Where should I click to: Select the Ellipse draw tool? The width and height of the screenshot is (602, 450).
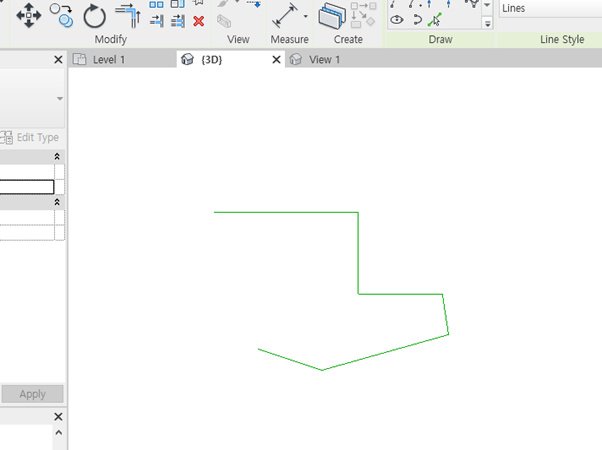click(397, 20)
